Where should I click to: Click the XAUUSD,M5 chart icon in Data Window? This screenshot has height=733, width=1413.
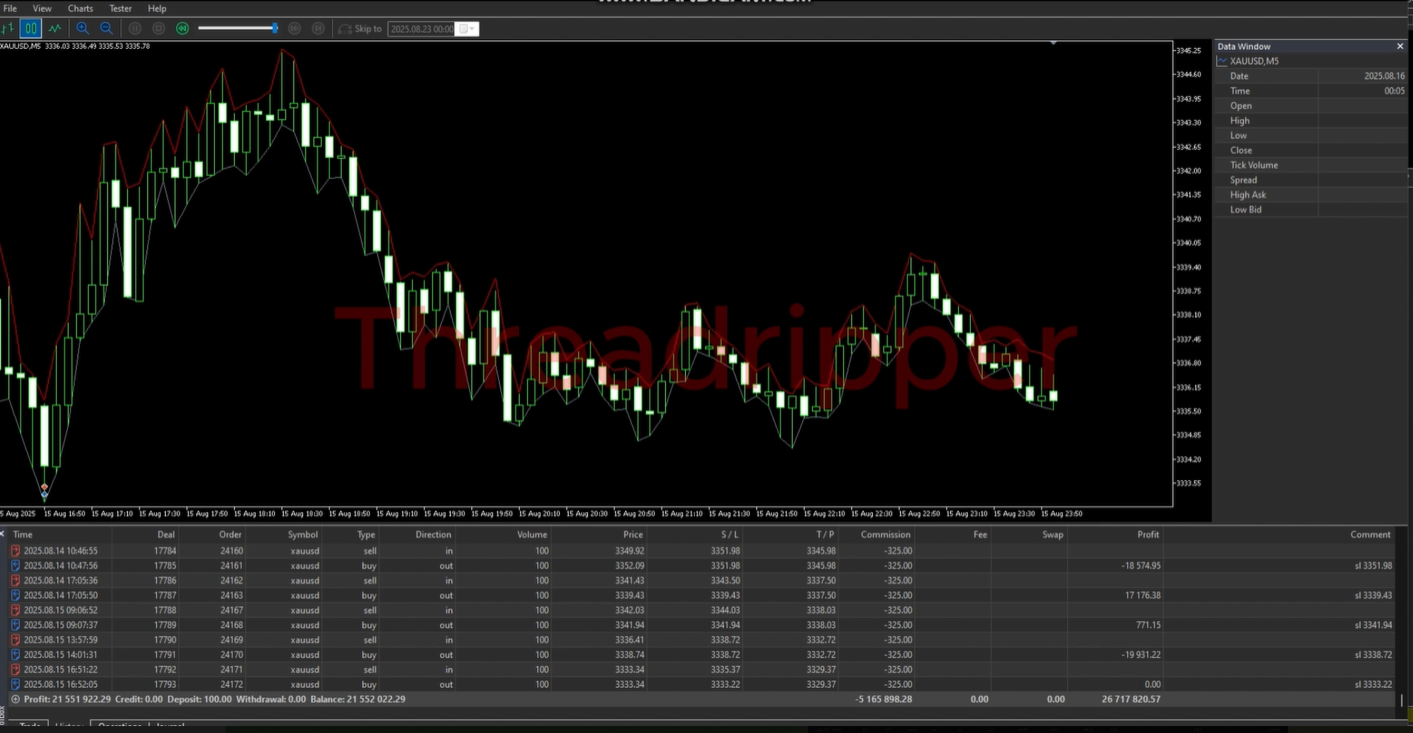point(1222,61)
